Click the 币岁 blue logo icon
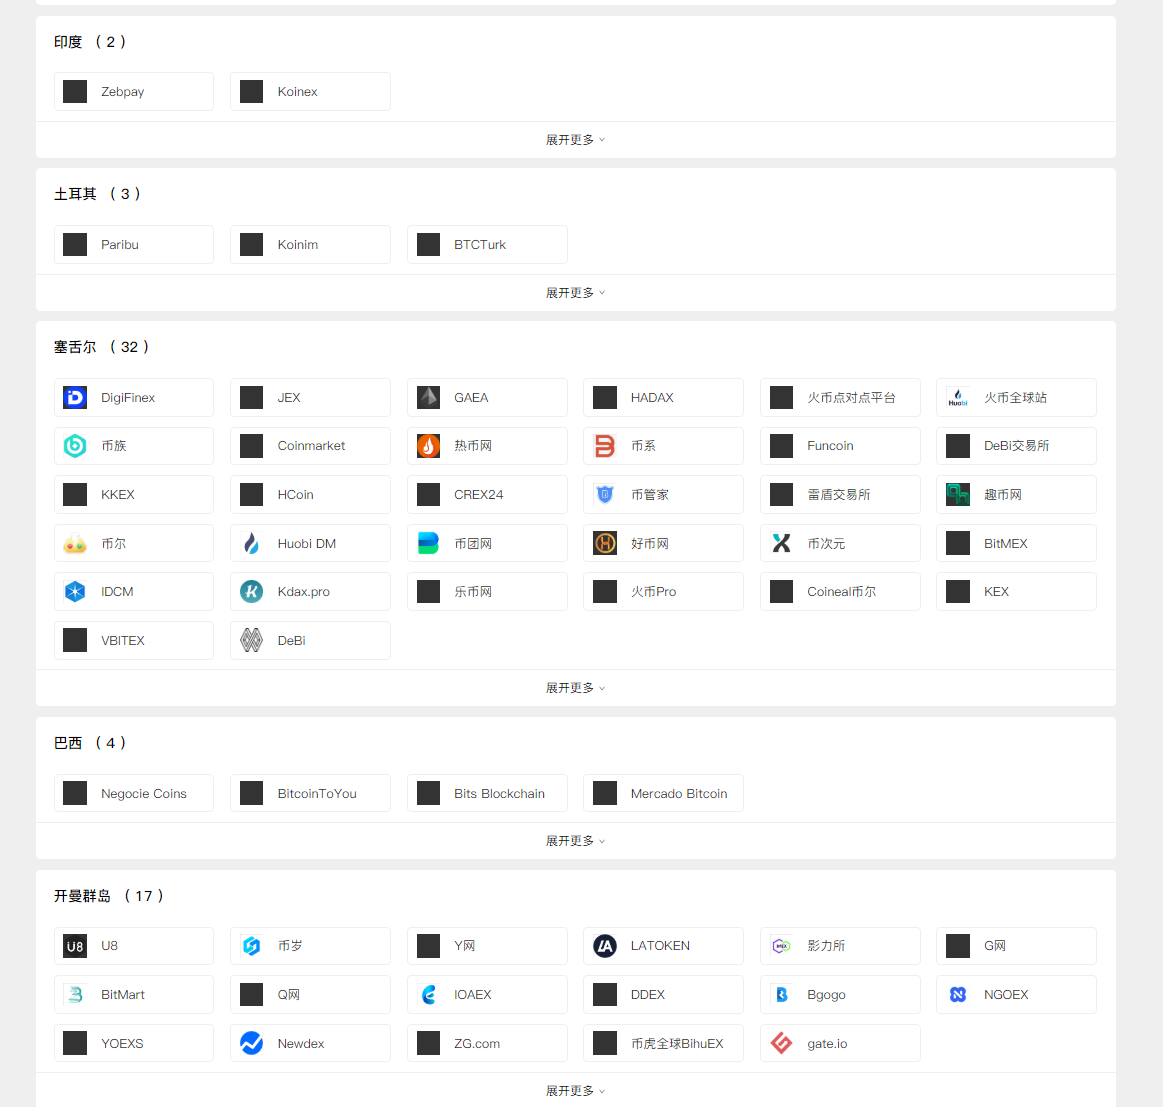1163x1107 pixels. click(251, 946)
